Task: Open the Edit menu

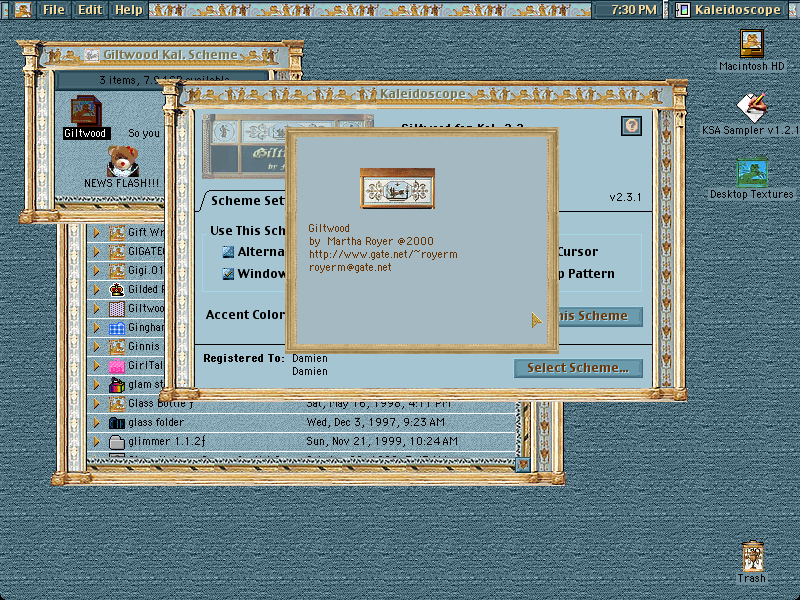Action: pos(90,10)
